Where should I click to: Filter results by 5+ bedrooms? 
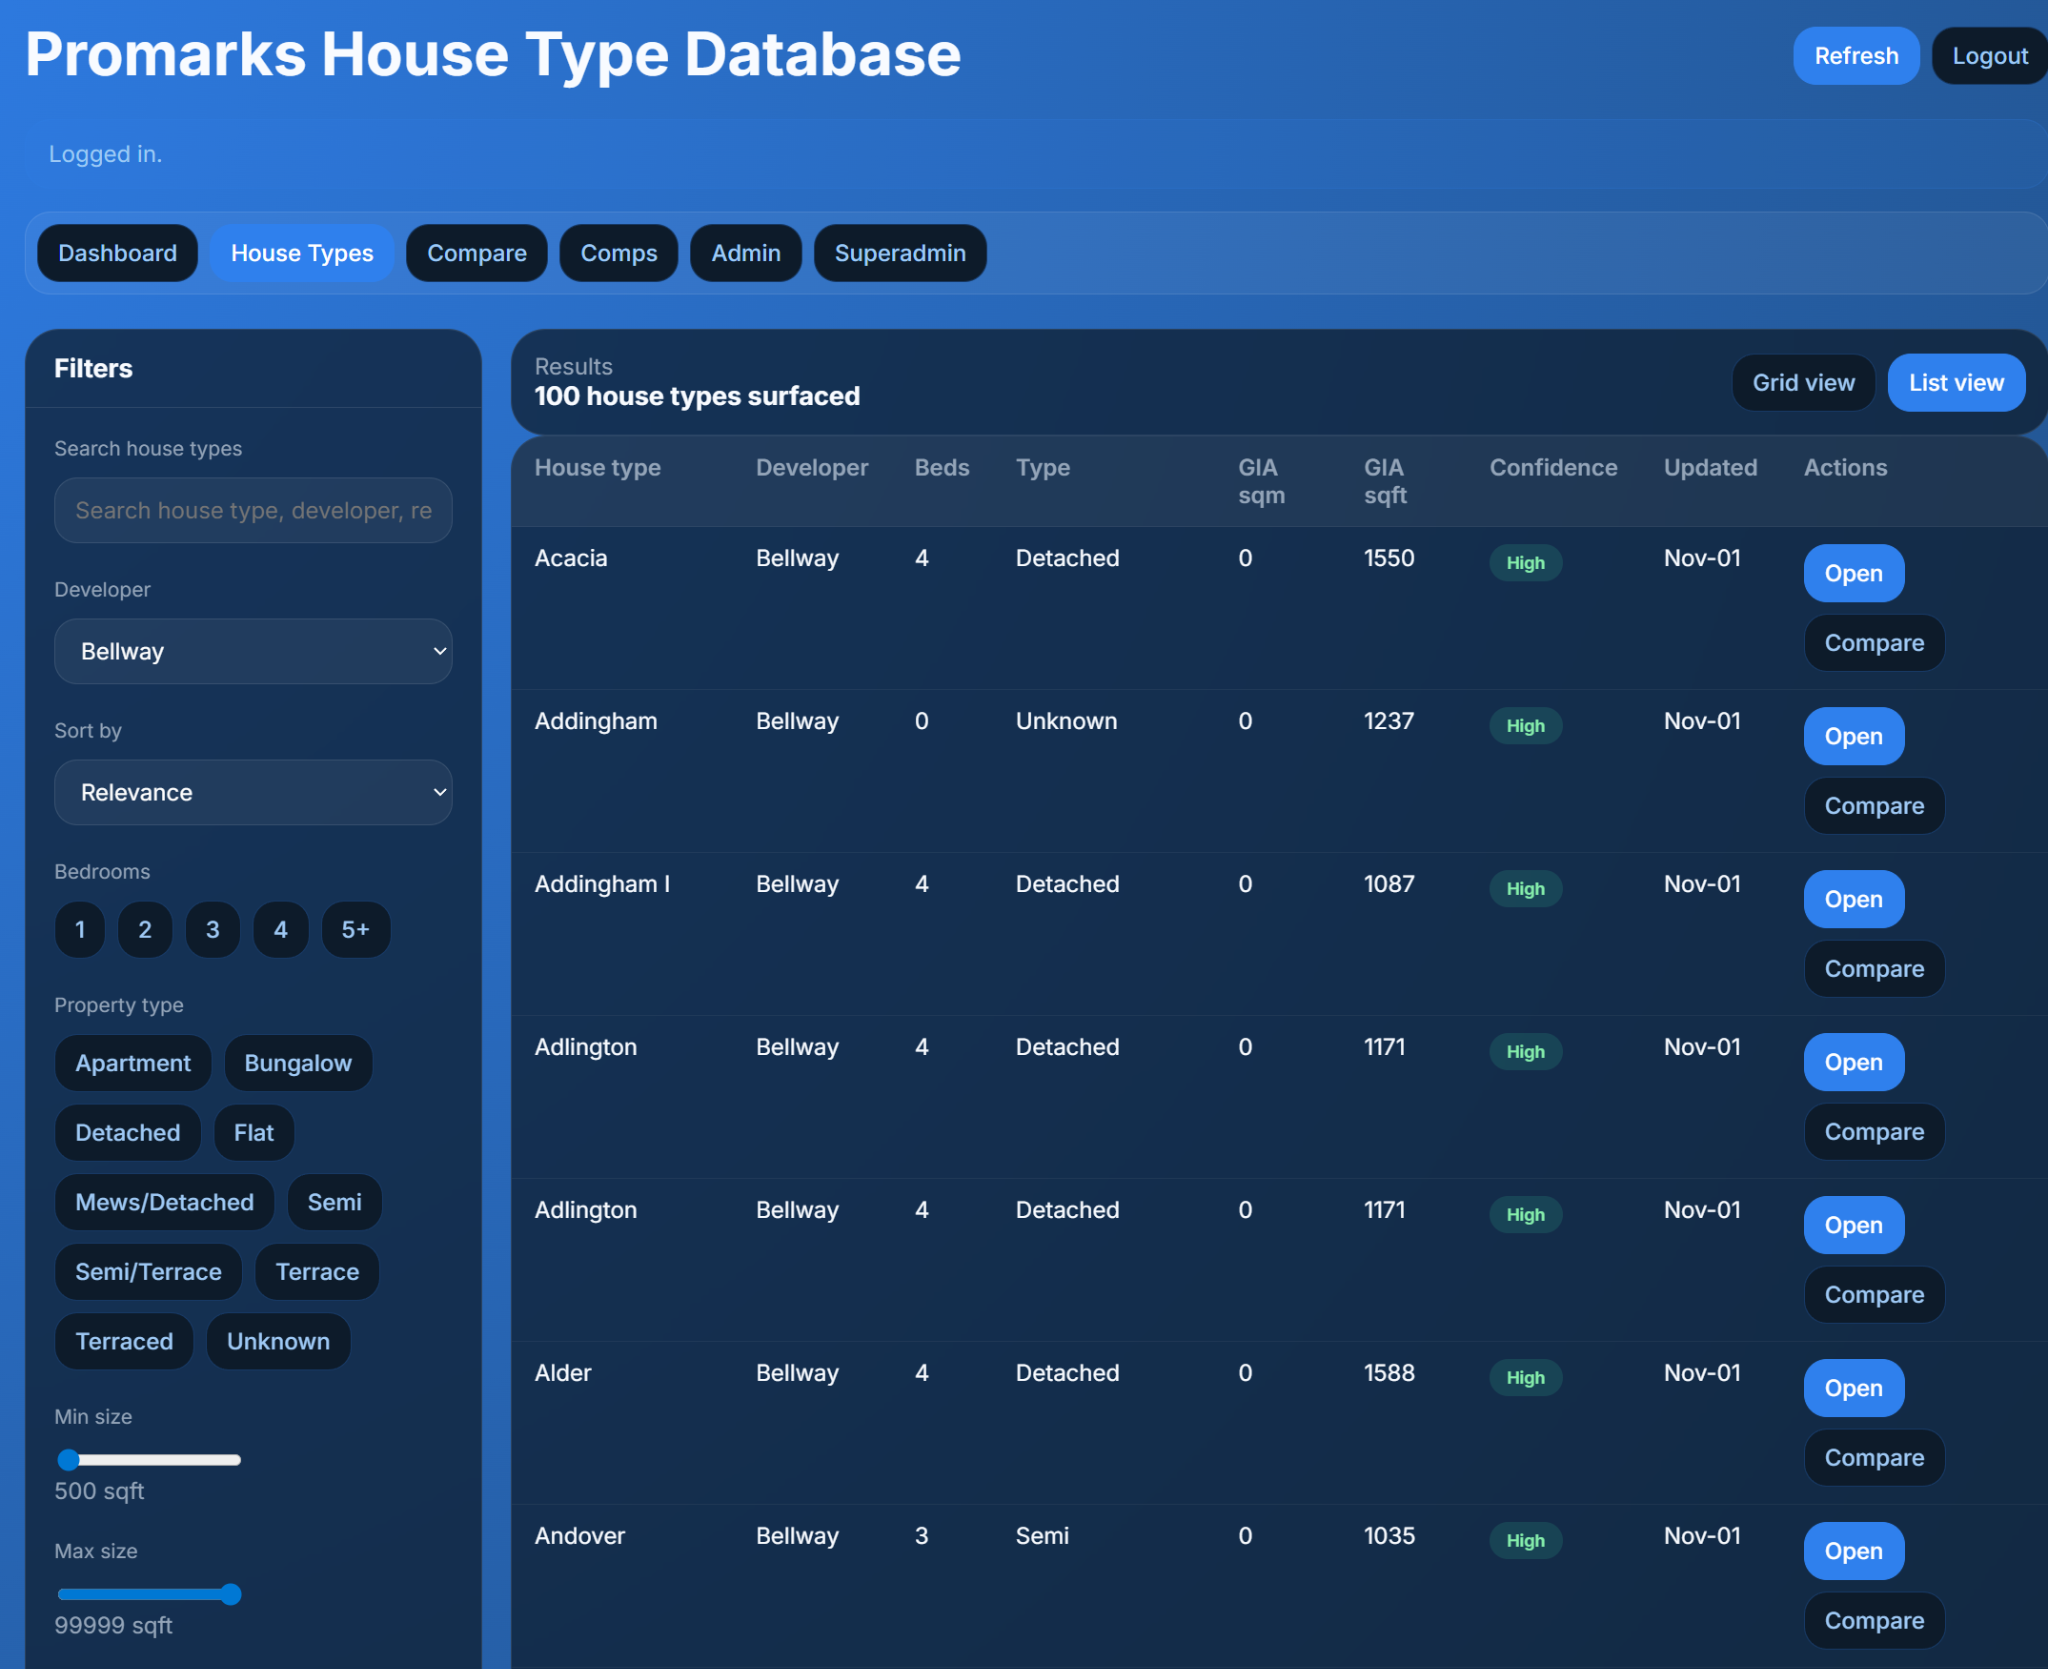pyautogui.click(x=355, y=929)
